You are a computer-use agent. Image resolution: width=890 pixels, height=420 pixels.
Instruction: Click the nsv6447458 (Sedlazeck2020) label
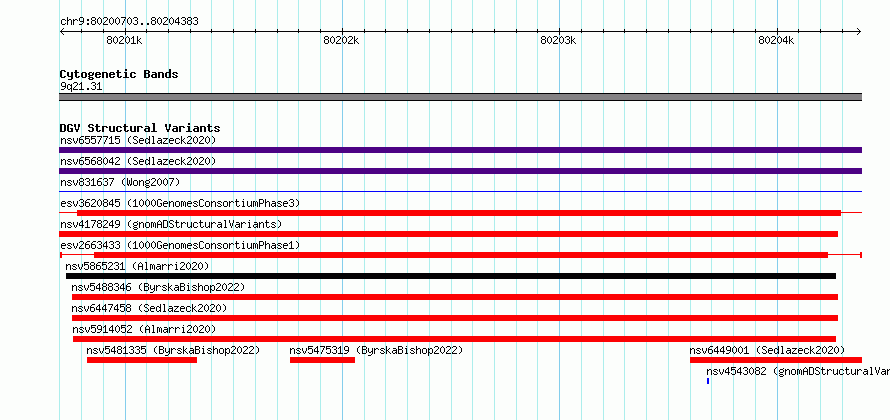[149, 308]
